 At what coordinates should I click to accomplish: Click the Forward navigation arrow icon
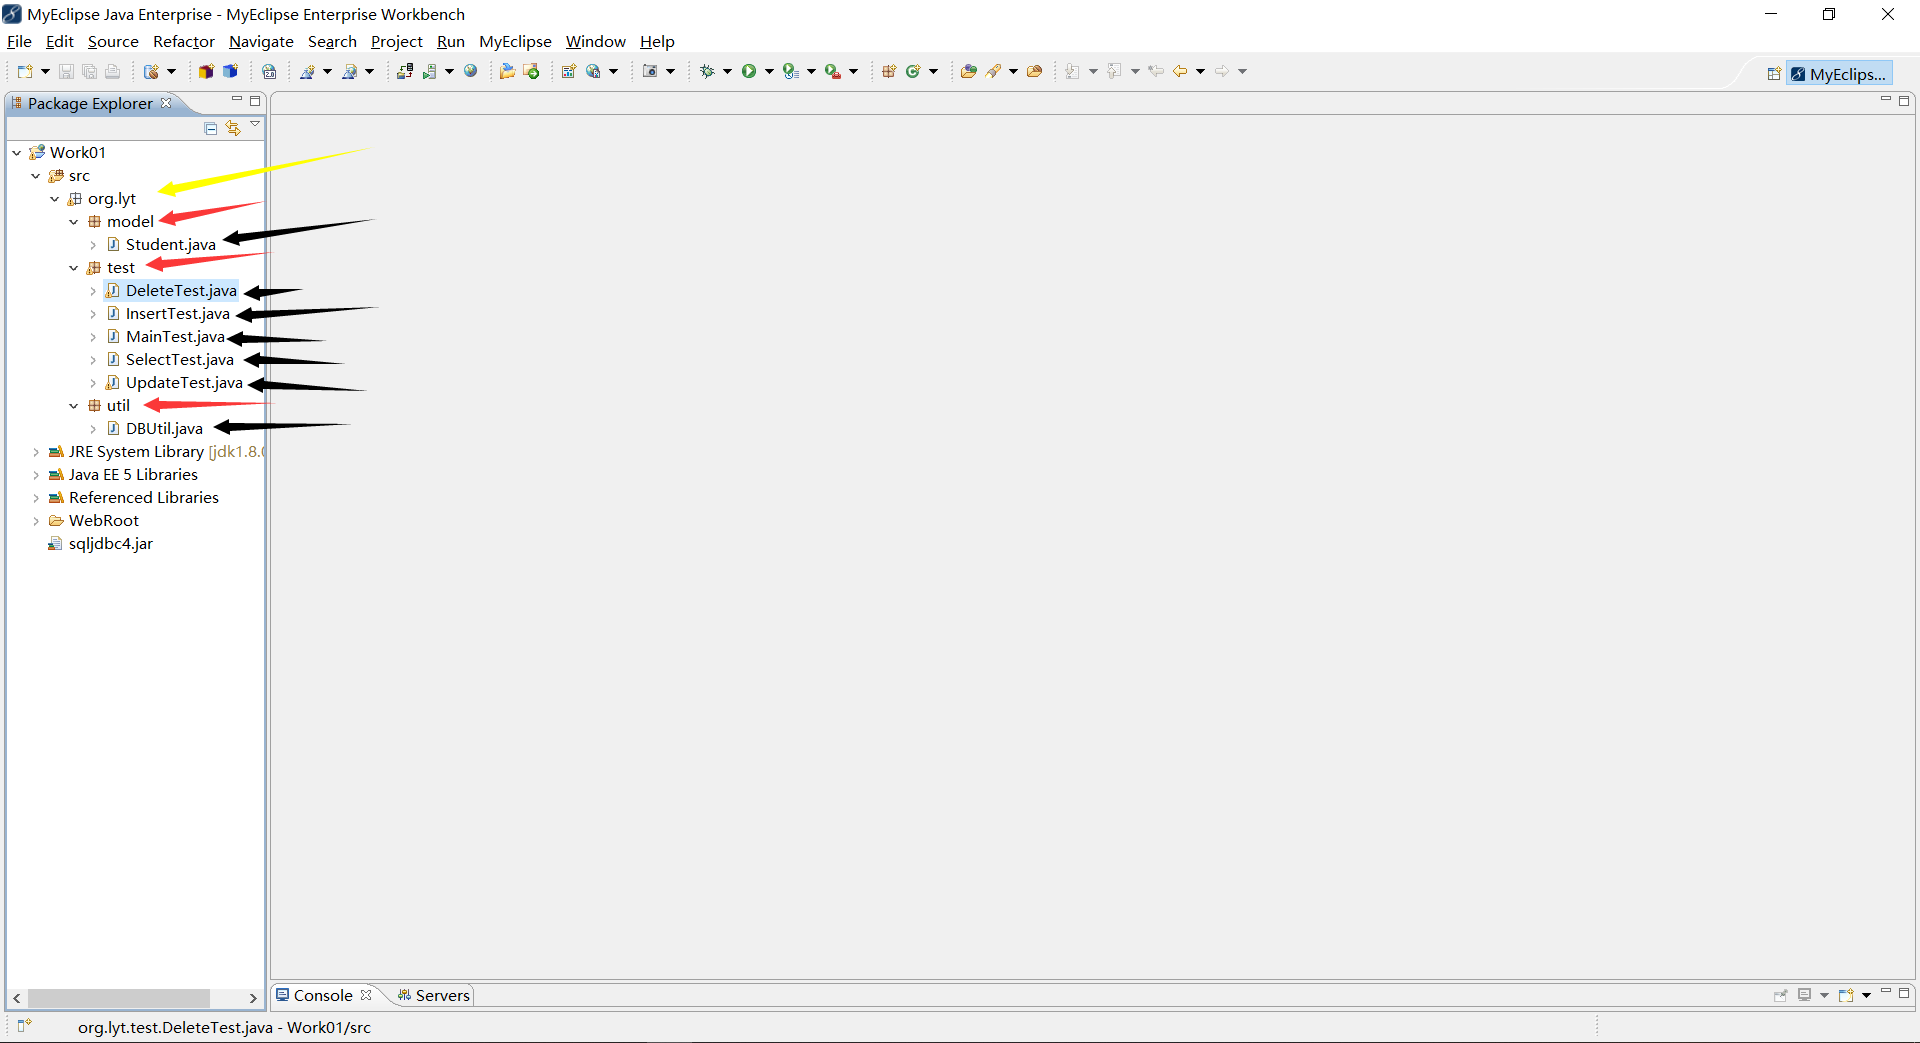pyautogui.click(x=1222, y=71)
